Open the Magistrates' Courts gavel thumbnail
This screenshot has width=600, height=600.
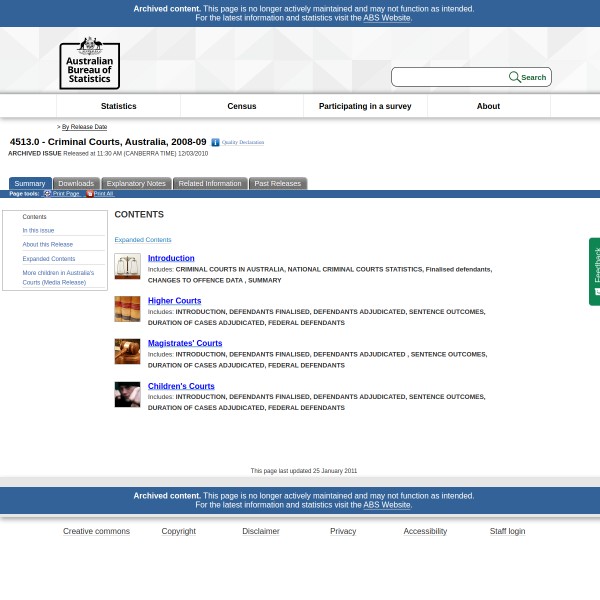click(127, 351)
